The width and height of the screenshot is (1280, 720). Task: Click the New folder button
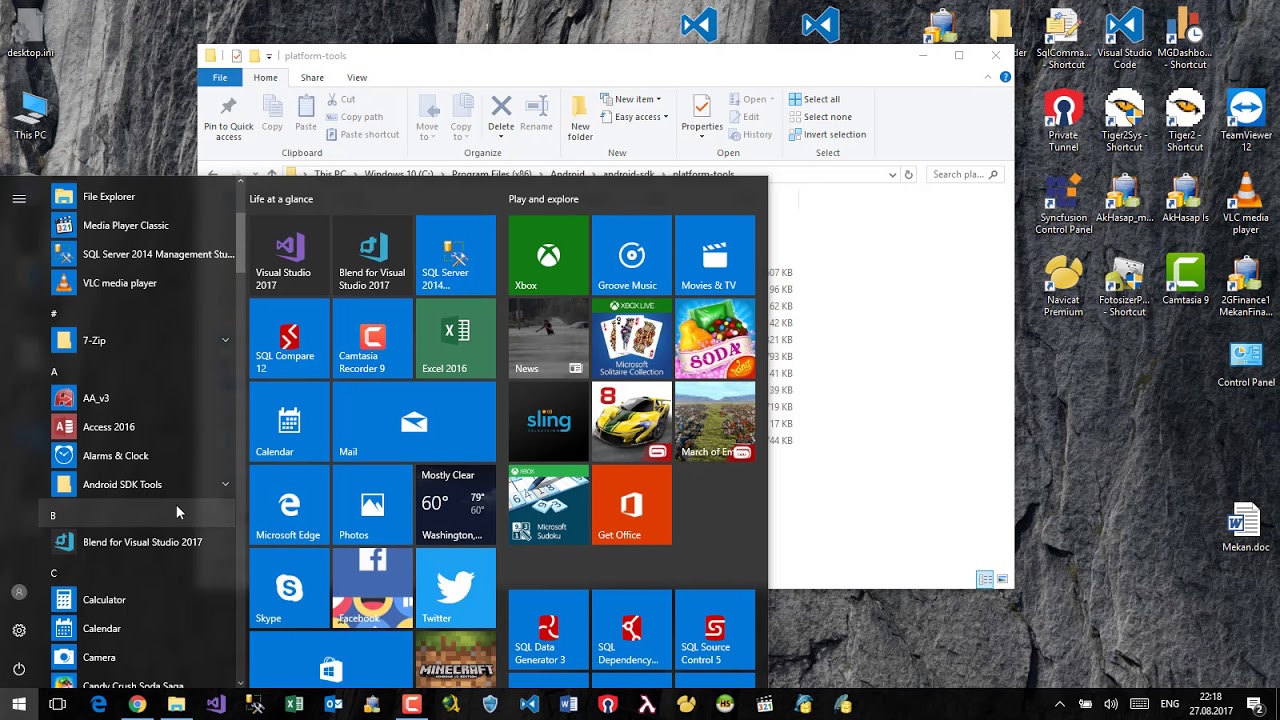tap(580, 118)
